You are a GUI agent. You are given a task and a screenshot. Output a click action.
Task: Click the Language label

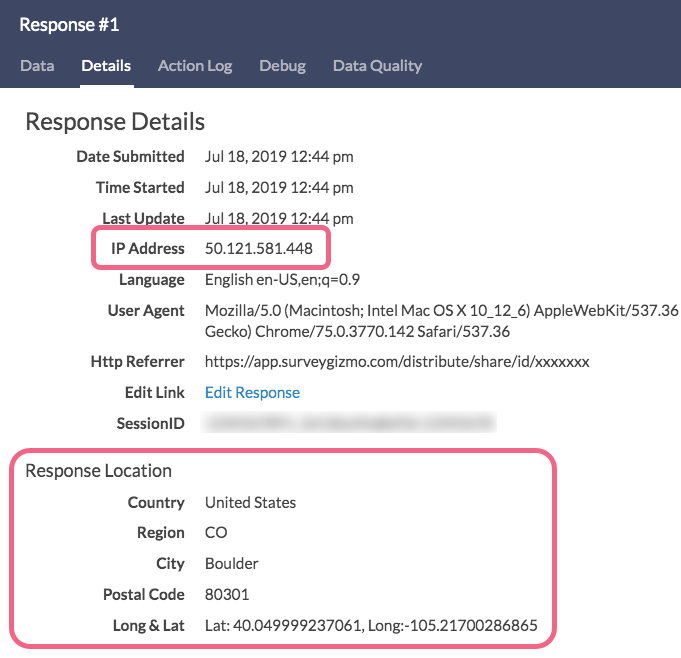[x=152, y=280]
